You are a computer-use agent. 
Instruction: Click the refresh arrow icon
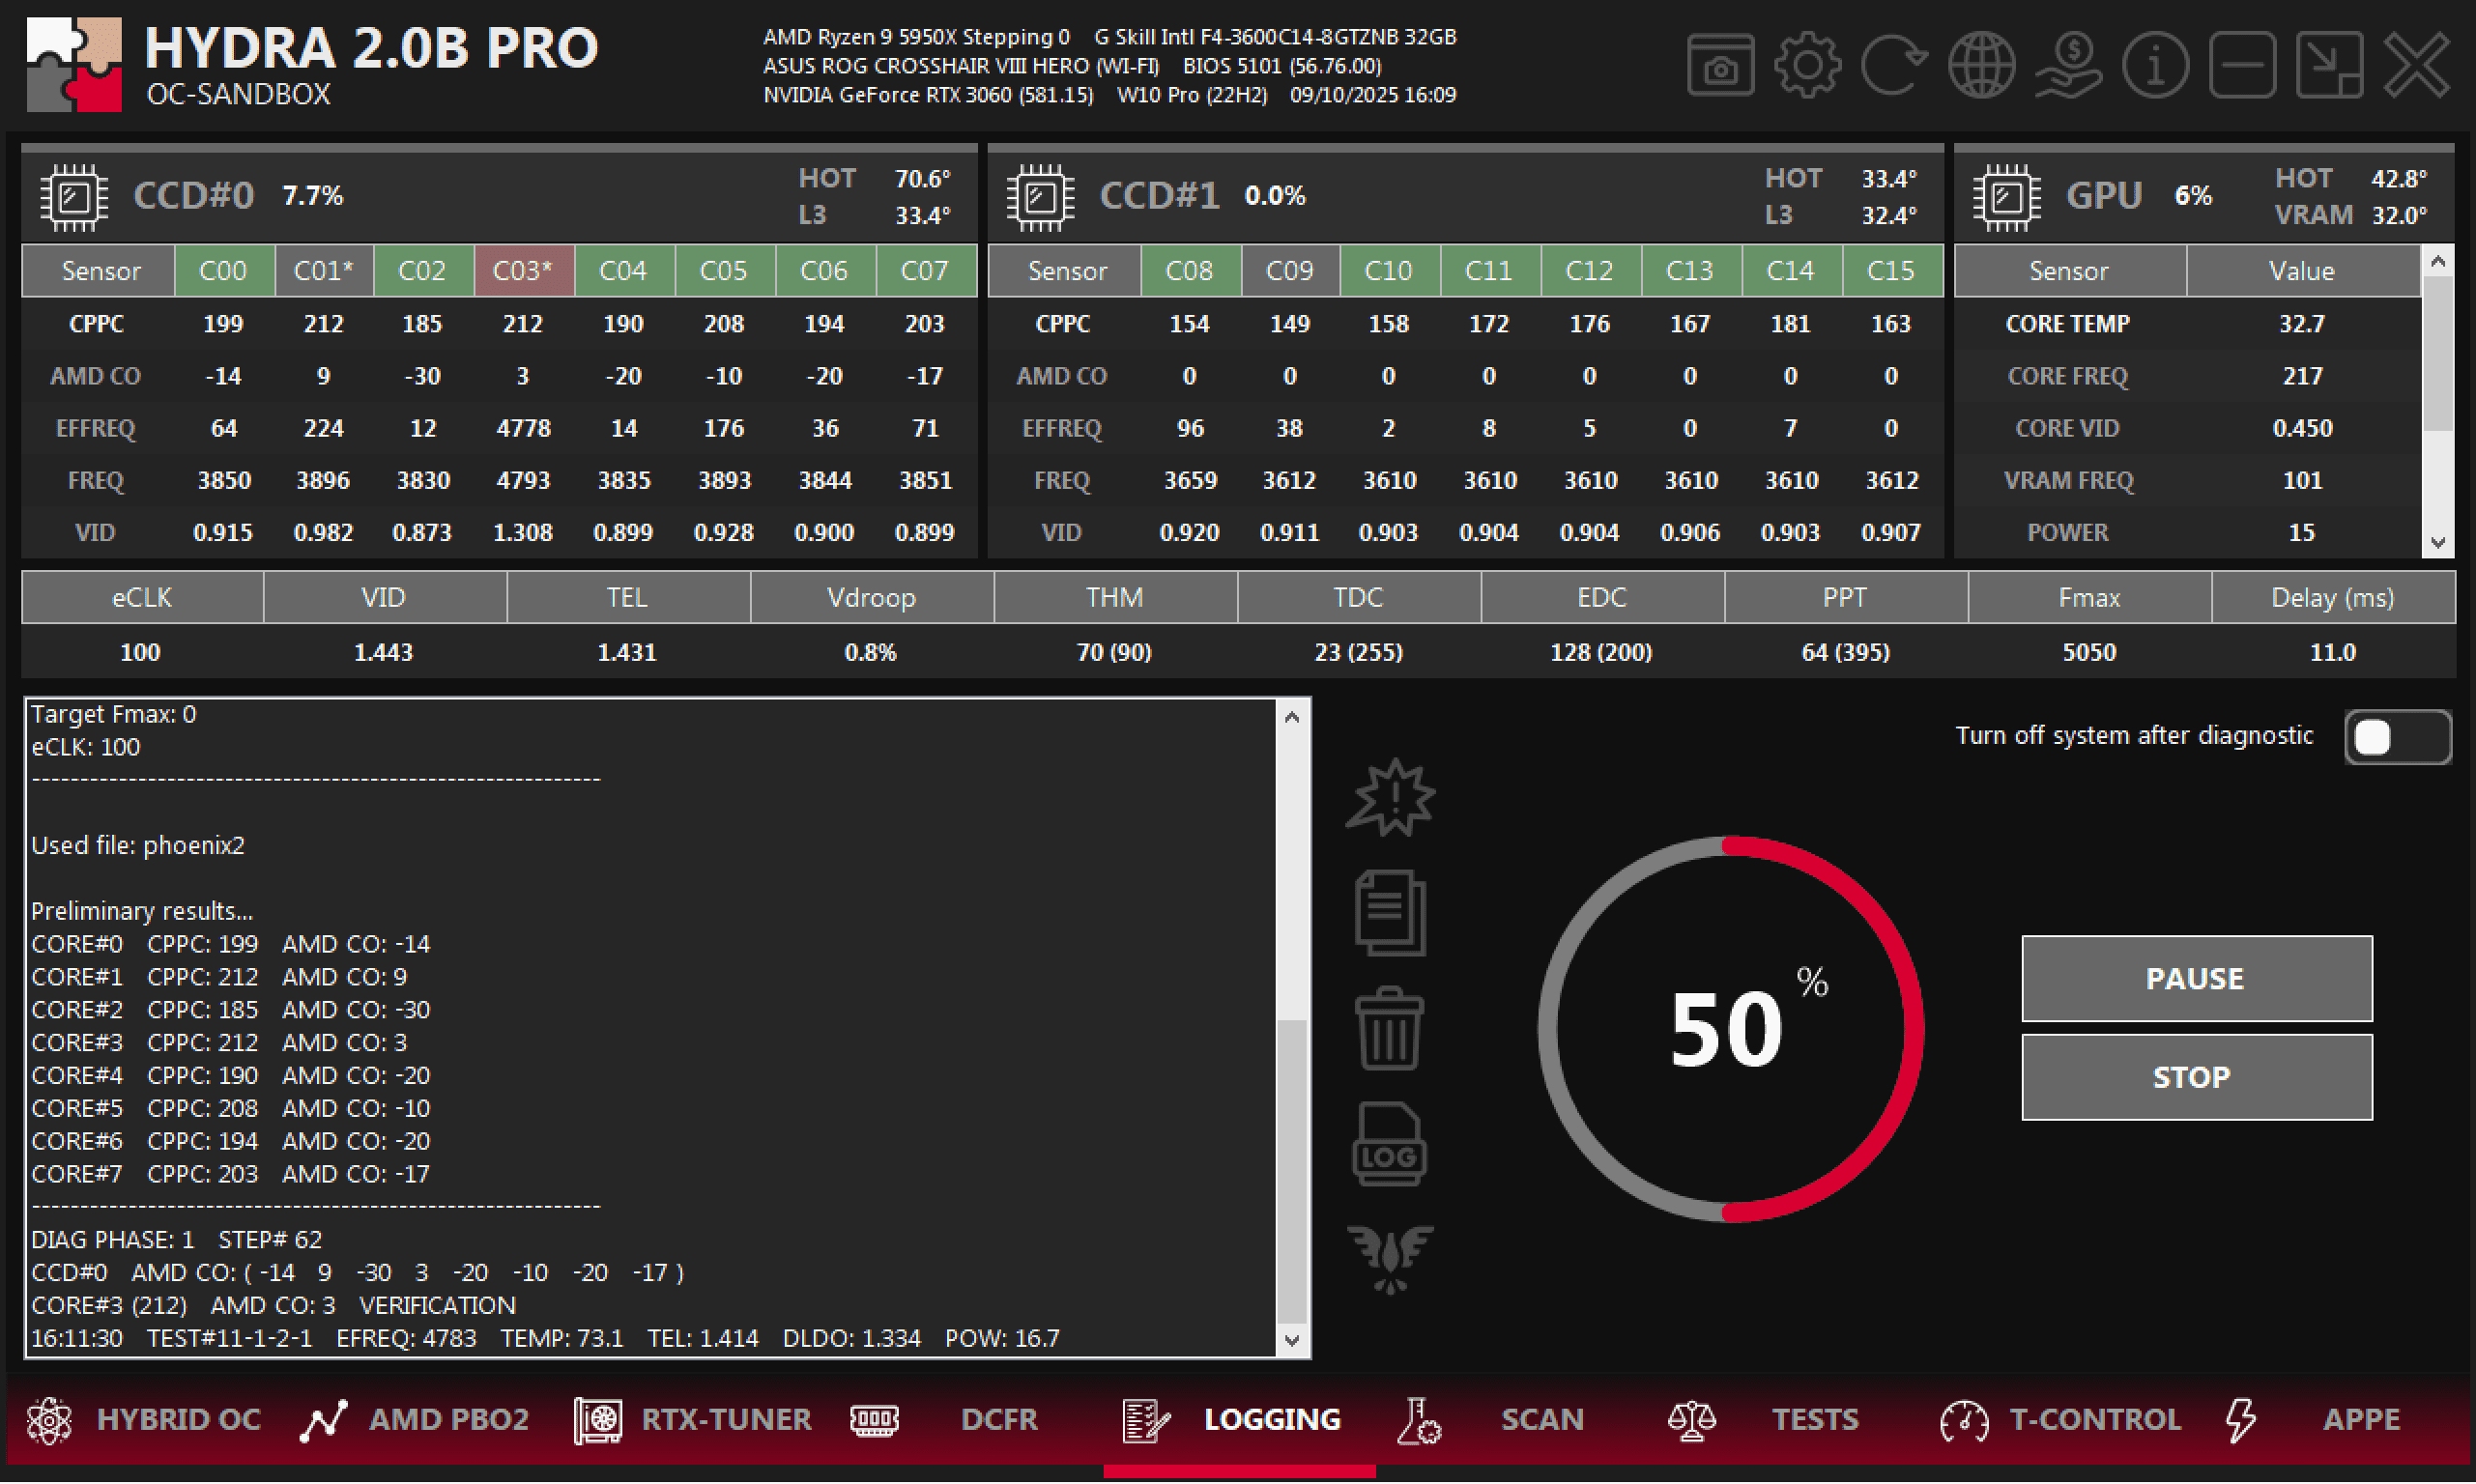click(x=1893, y=66)
